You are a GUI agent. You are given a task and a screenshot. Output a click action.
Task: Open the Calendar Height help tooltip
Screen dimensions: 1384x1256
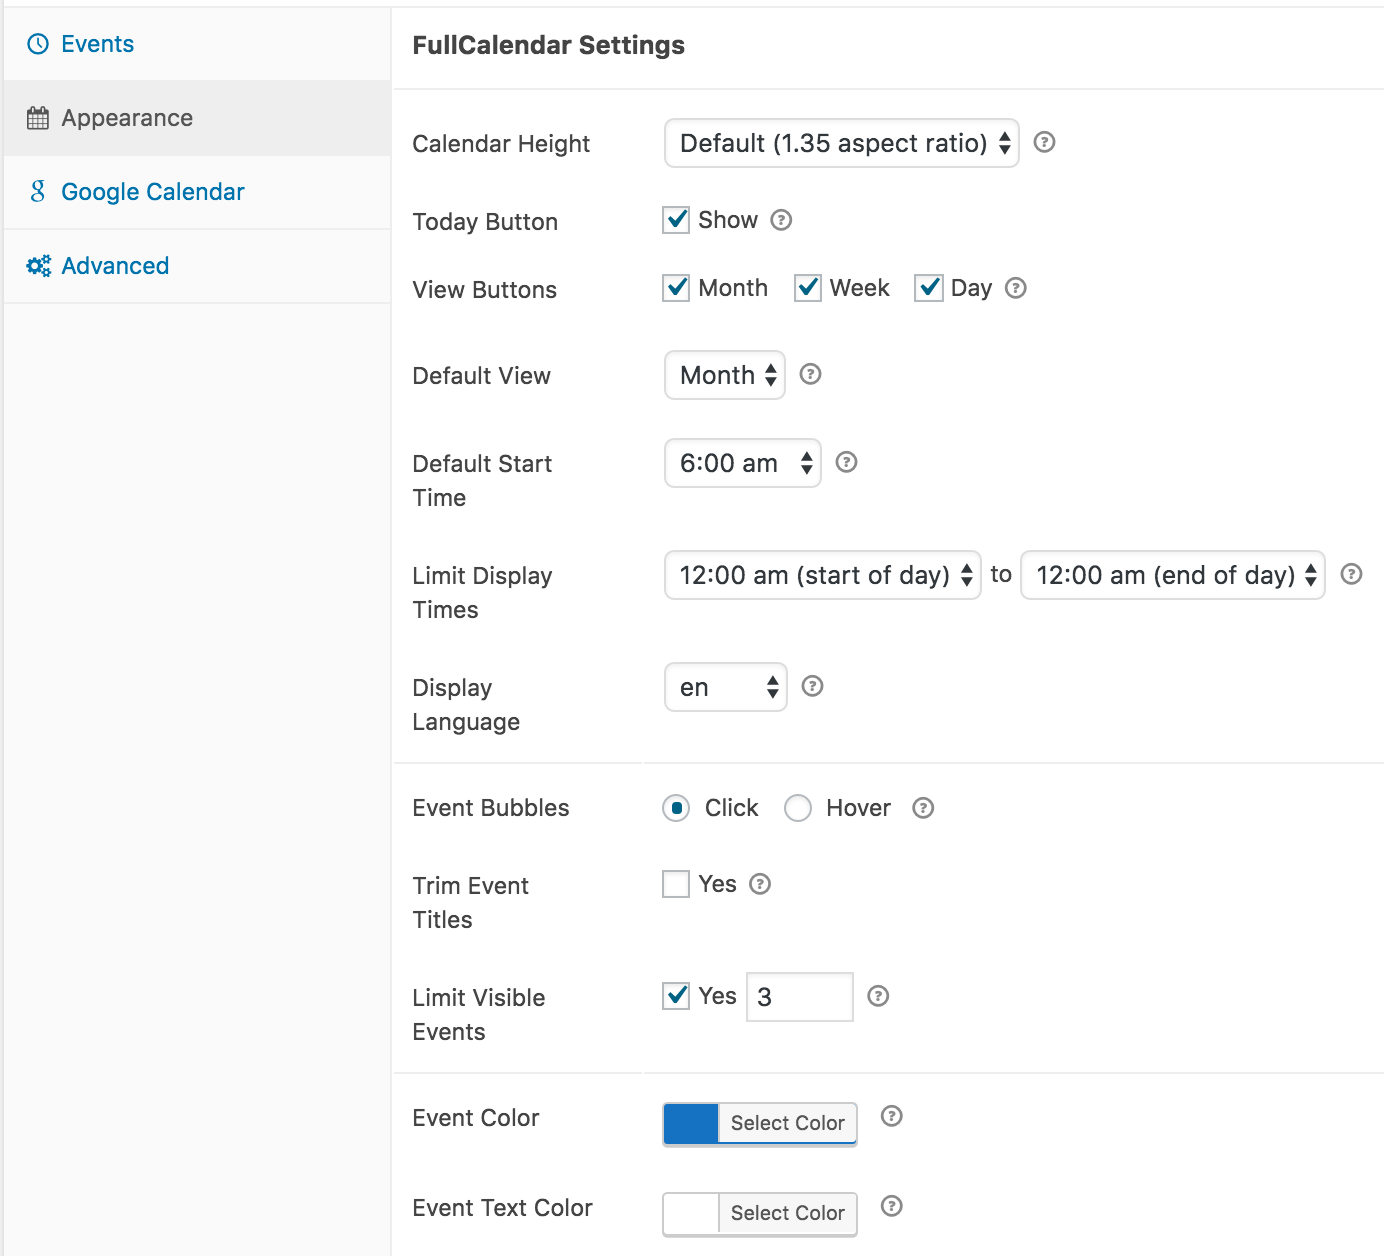[1044, 143]
